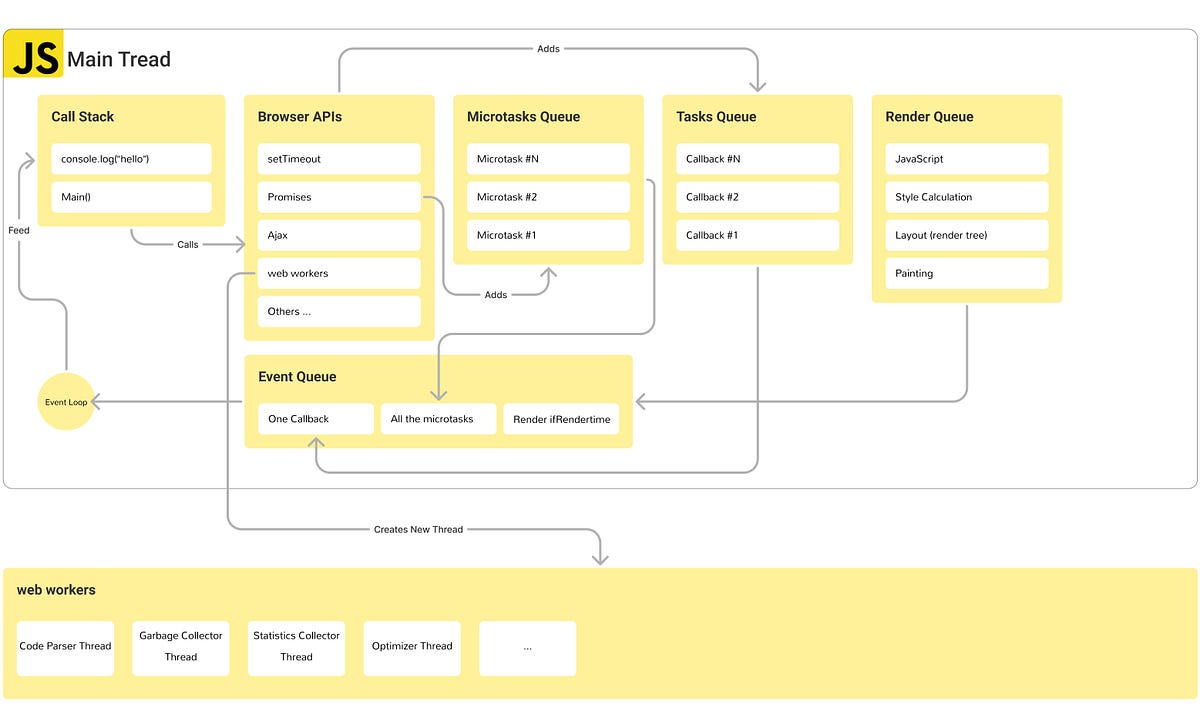
Task: Click the Layout (render tree) entry
Action: pos(965,235)
